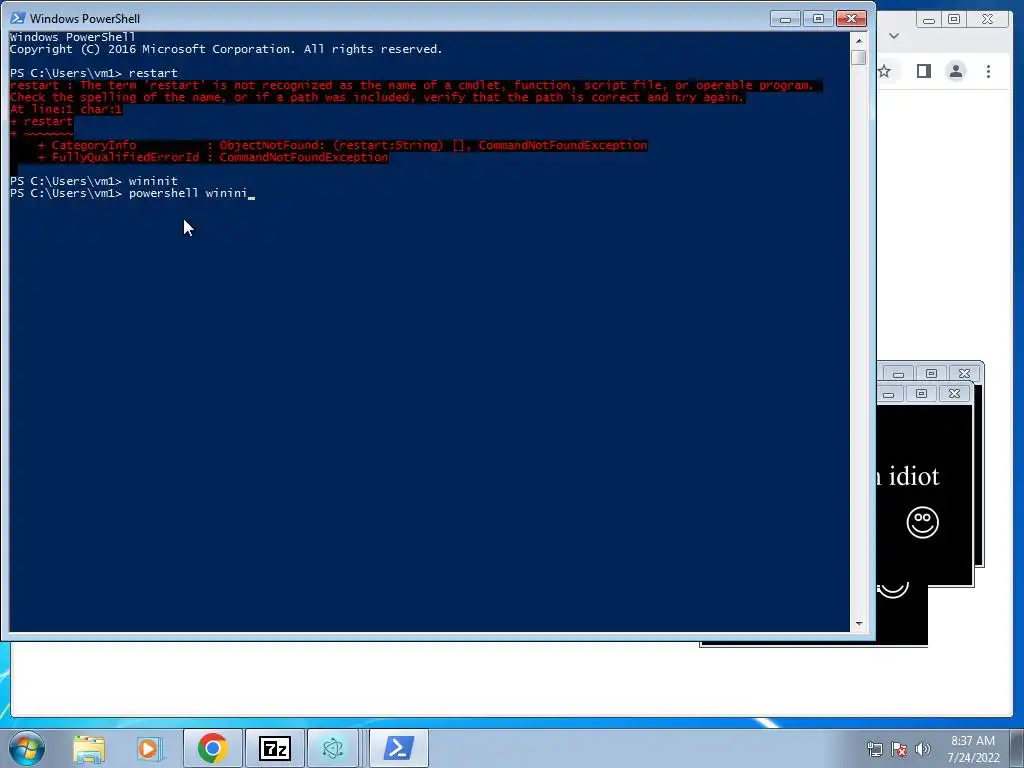Click the PowerShell window title icon
Image resolution: width=1024 pixels, height=768 pixels.
(x=17, y=18)
